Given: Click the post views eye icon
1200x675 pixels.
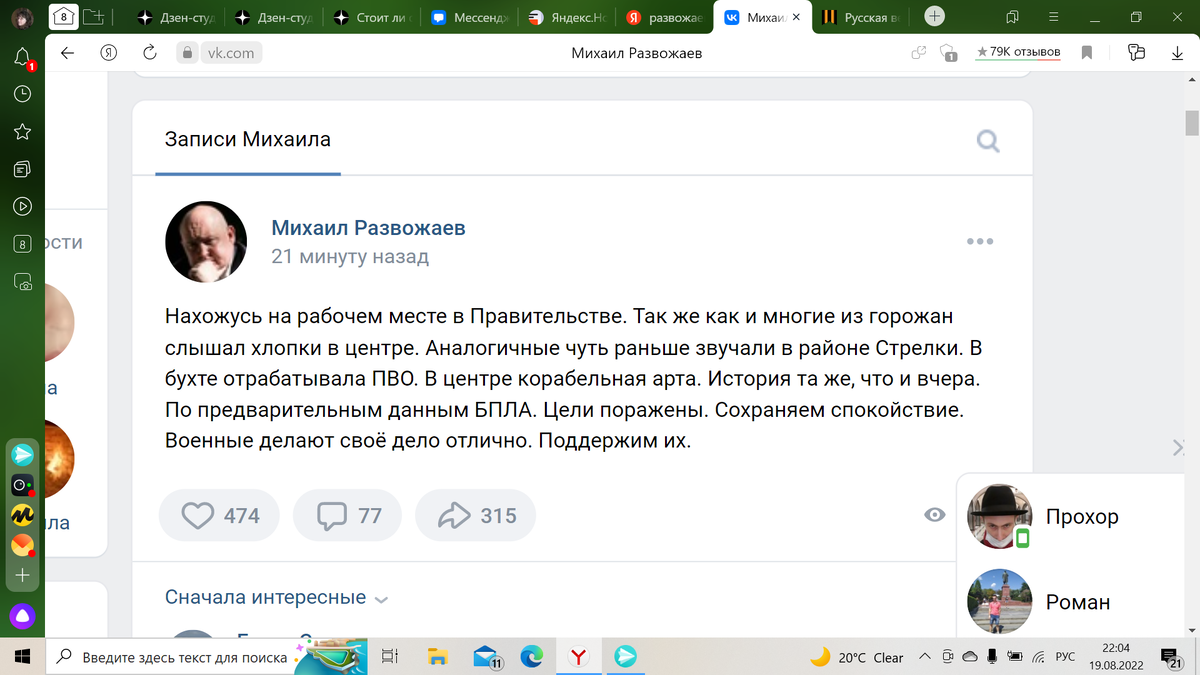Looking at the screenshot, I should [934, 514].
